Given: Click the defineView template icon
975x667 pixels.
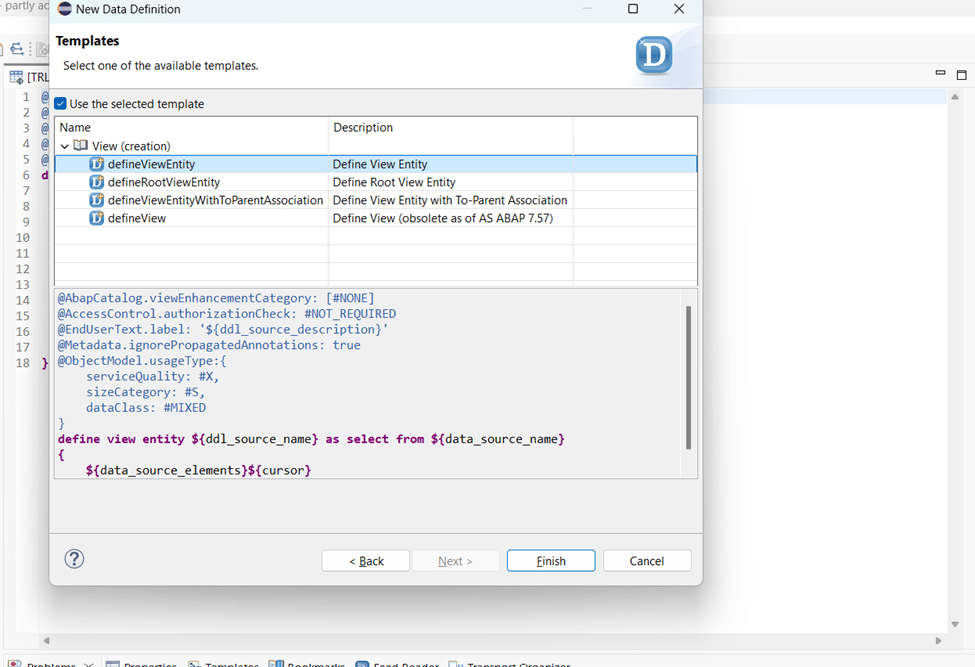Looking at the screenshot, I should coord(97,218).
